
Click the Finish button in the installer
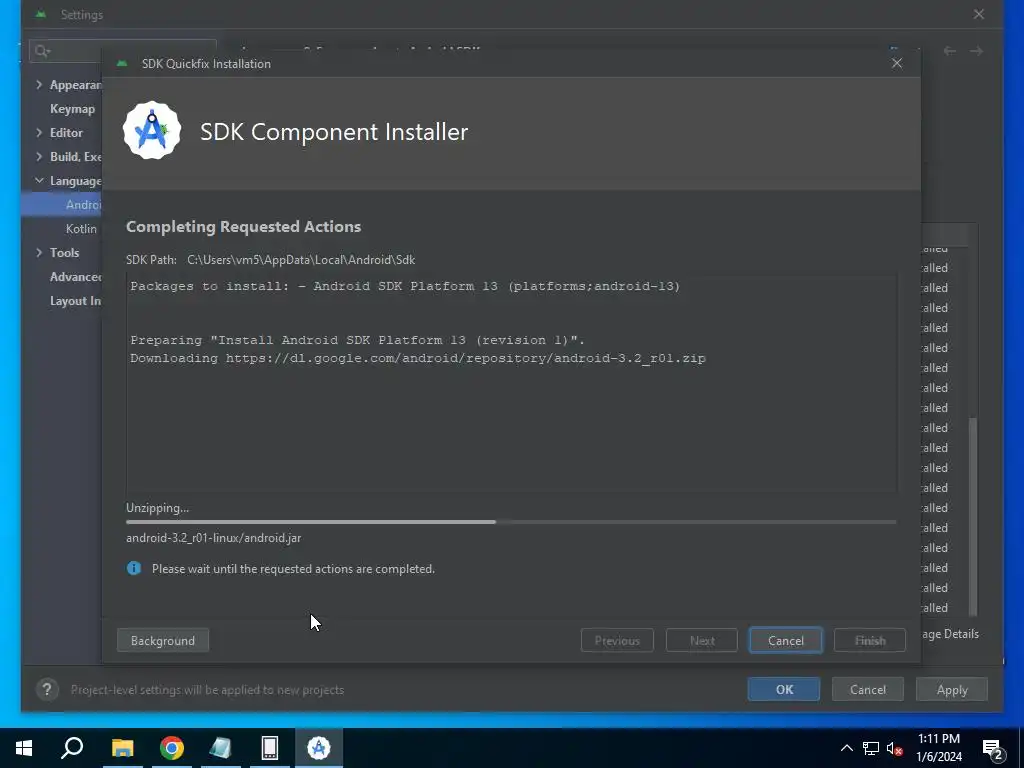point(870,640)
